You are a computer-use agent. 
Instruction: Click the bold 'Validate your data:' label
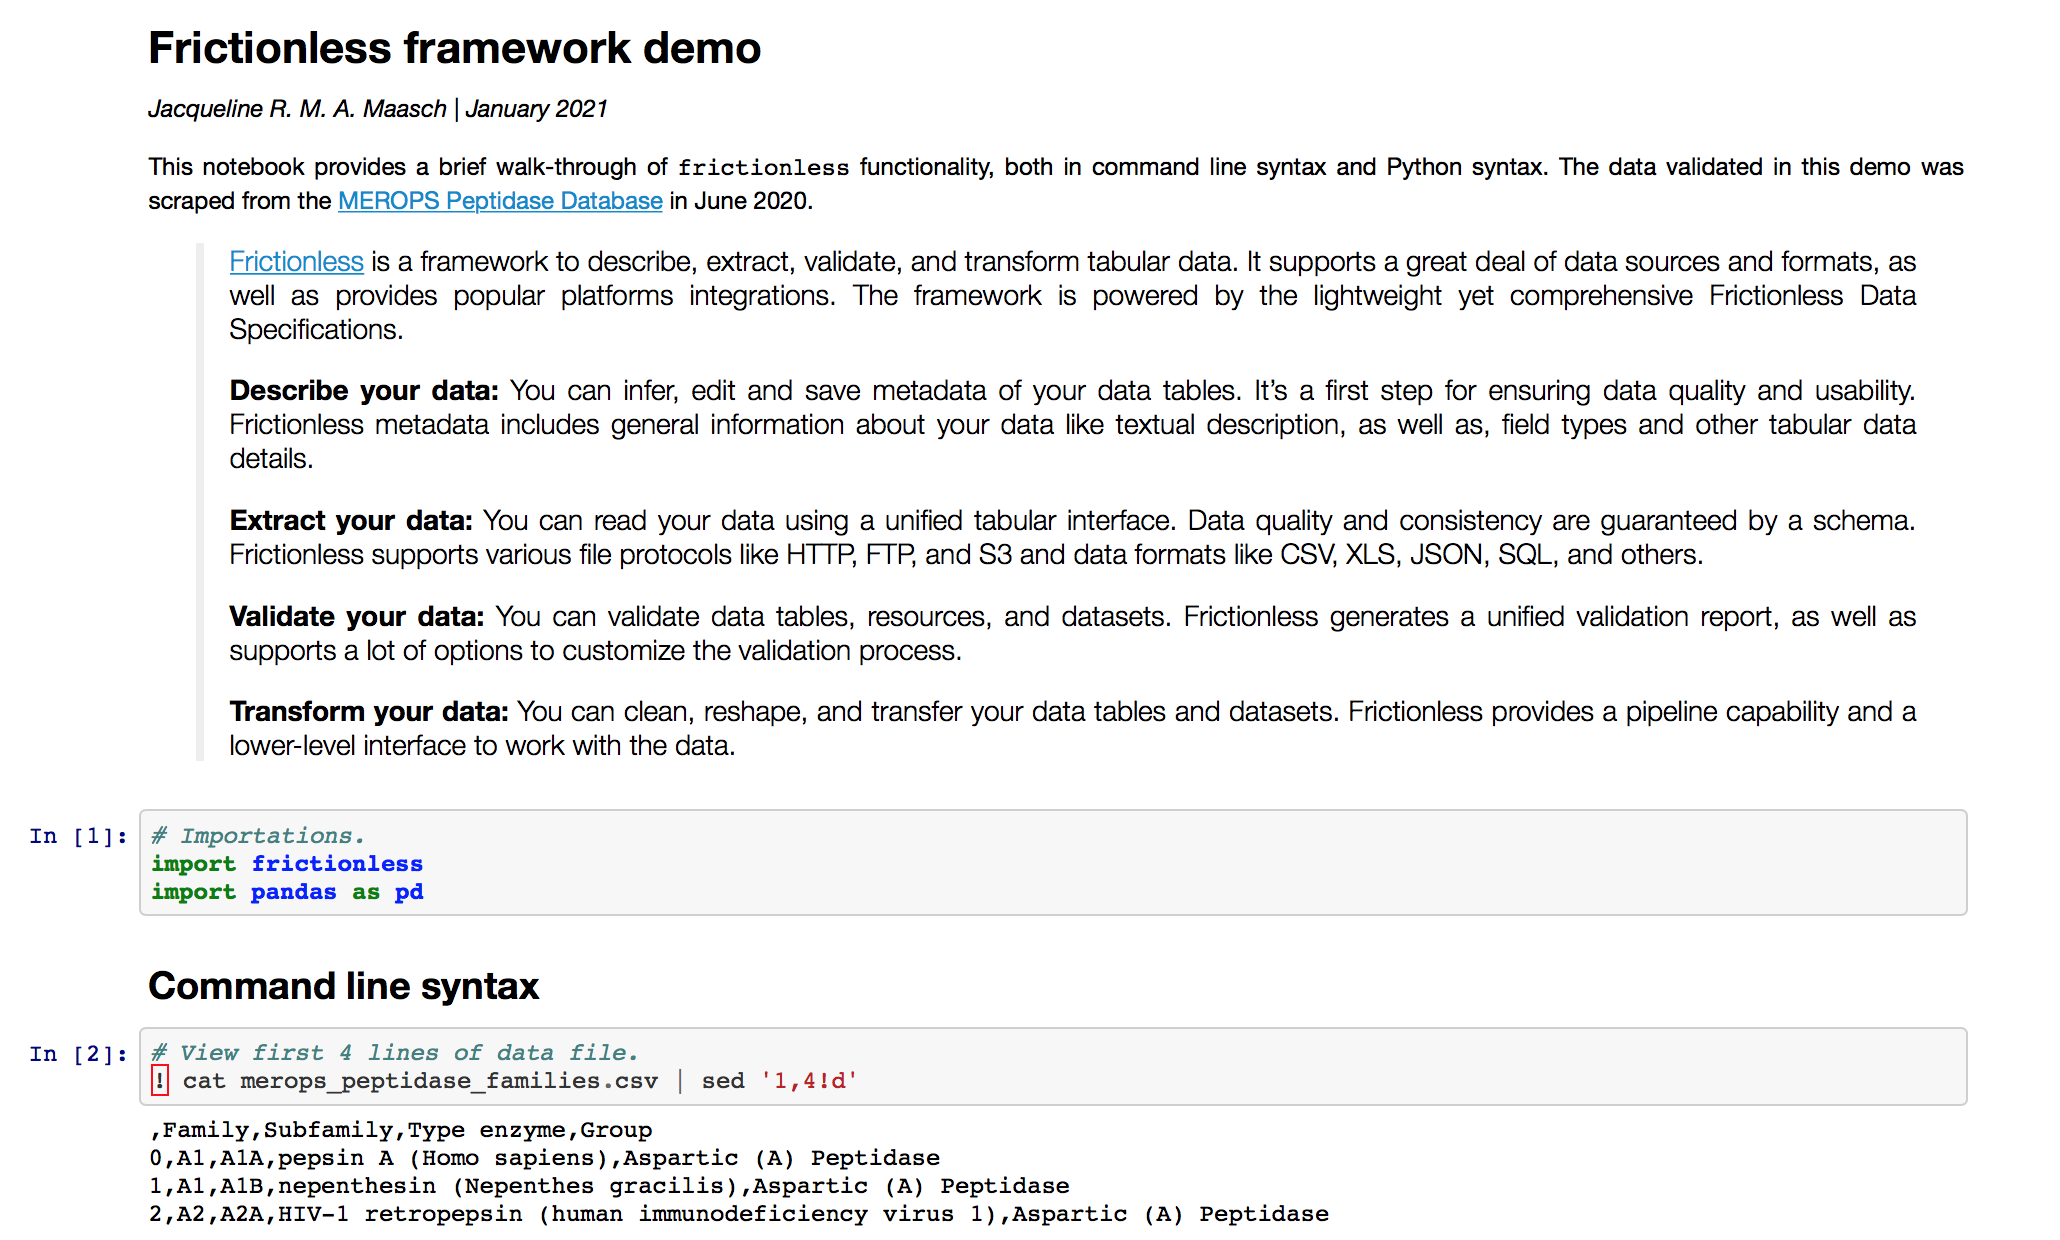tap(357, 617)
